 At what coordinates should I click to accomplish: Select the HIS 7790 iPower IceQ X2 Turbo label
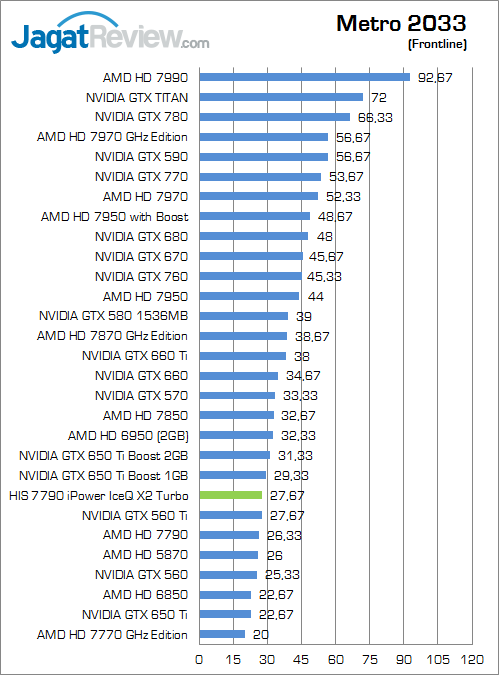99,495
